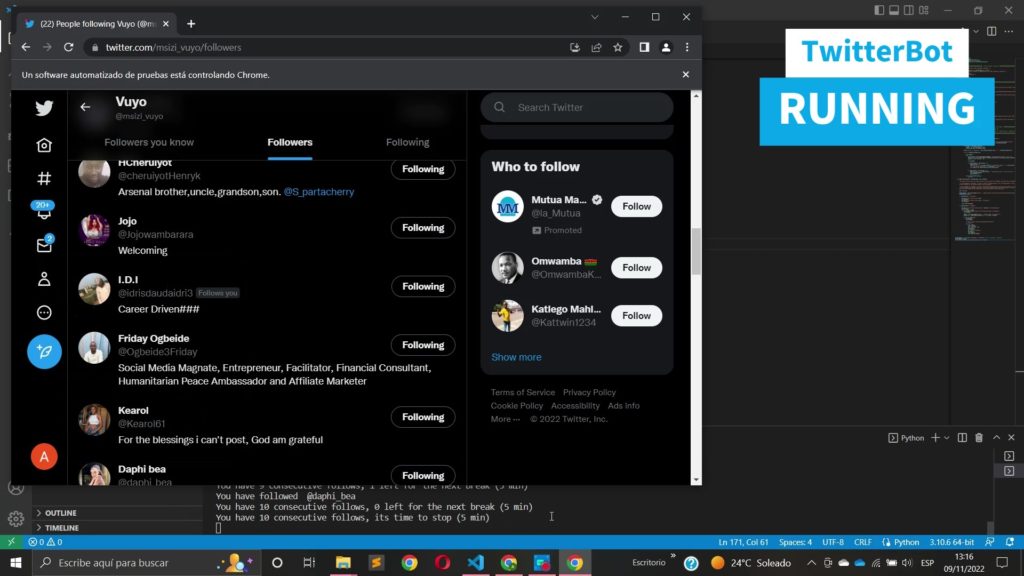The image size is (1024, 576).
Task: Switch to the Following tab
Action: click(407, 142)
